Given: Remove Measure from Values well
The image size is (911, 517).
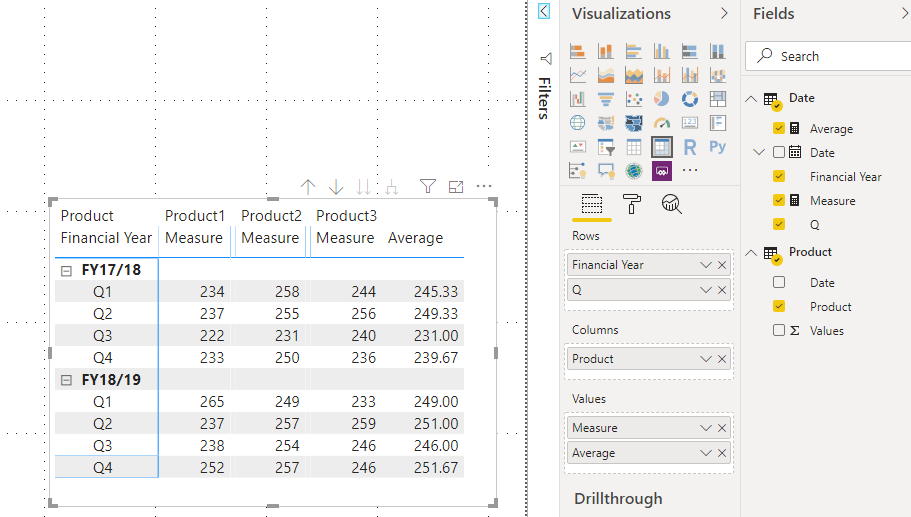Looking at the screenshot, I should point(722,428).
